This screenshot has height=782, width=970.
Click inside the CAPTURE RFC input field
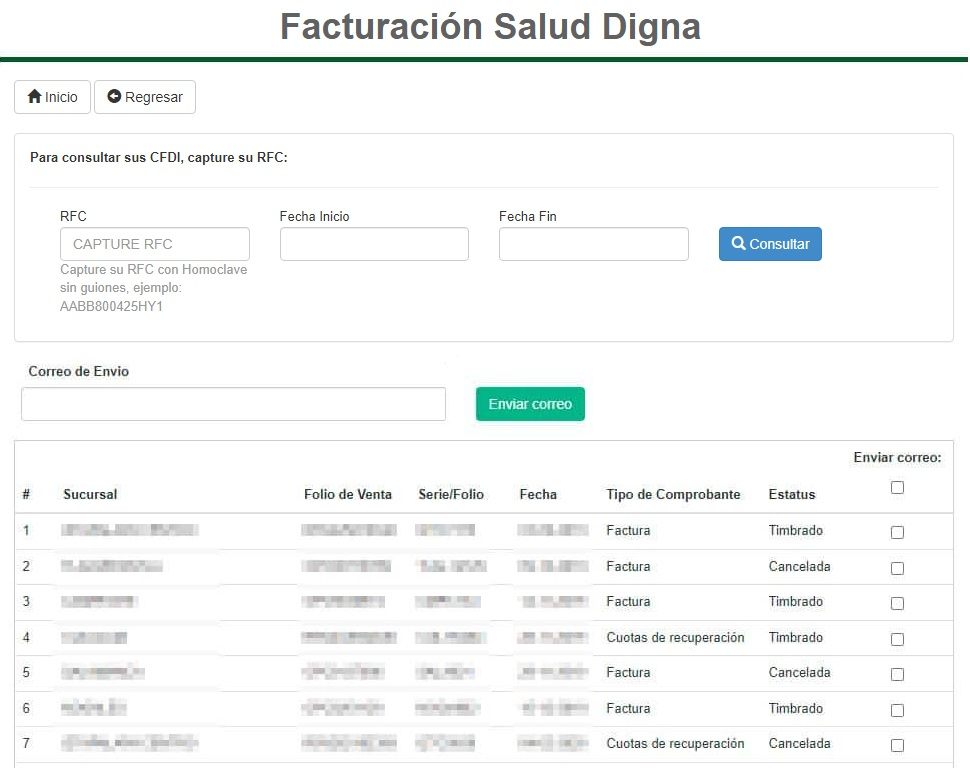[x=155, y=244]
